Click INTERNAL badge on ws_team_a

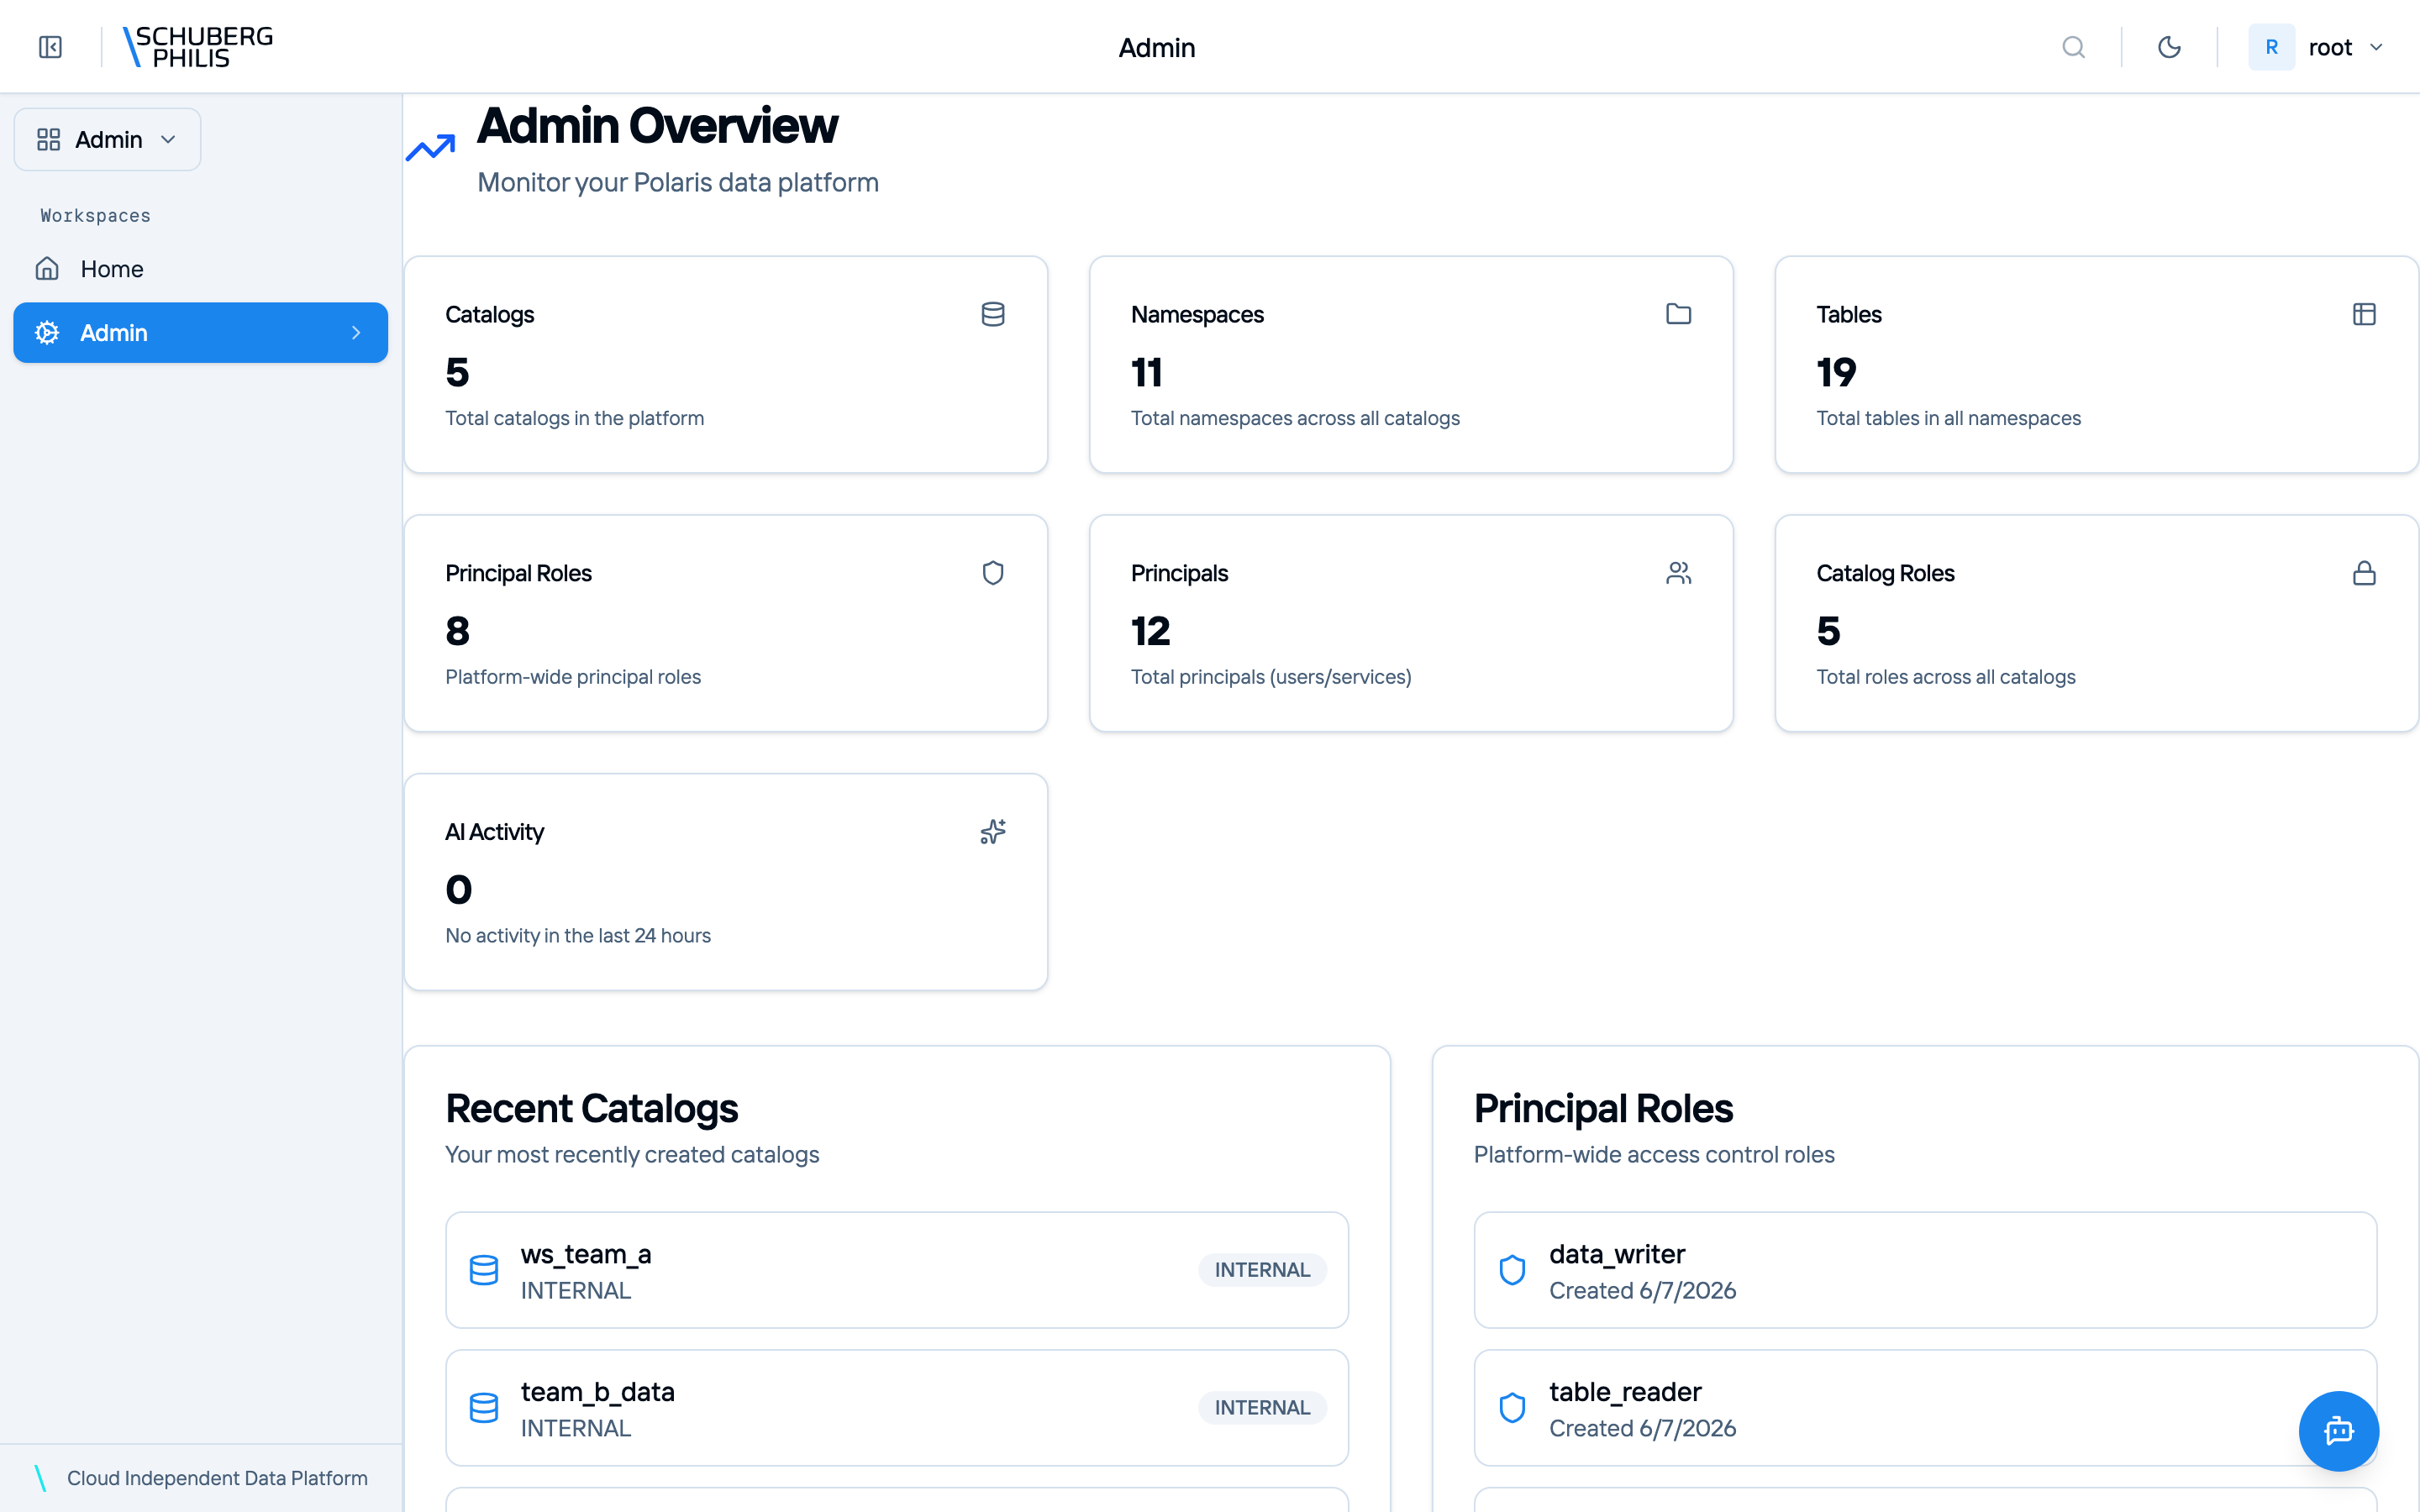[1262, 1270]
